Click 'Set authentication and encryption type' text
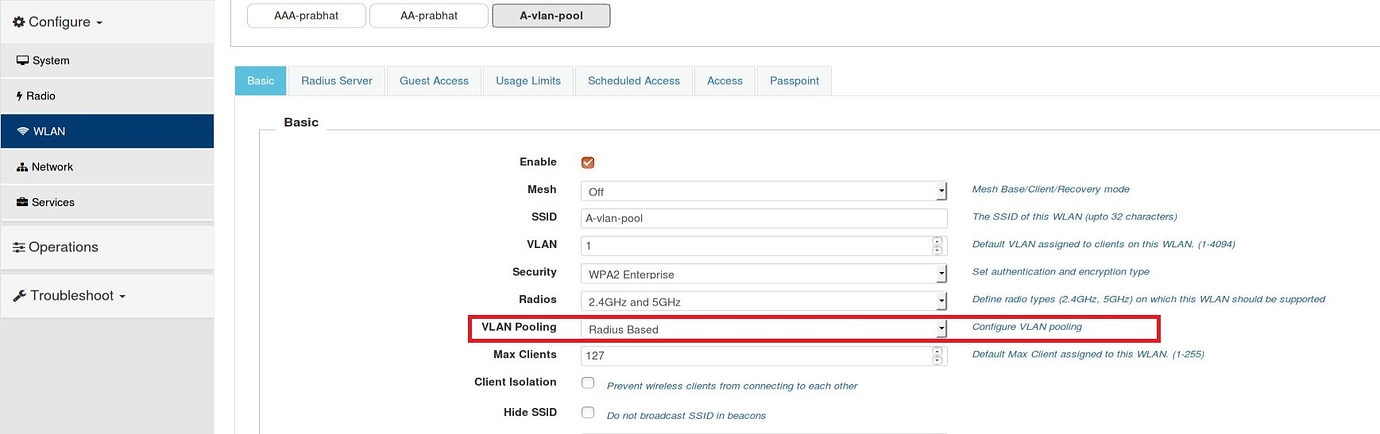1380x434 pixels. 1061,272
